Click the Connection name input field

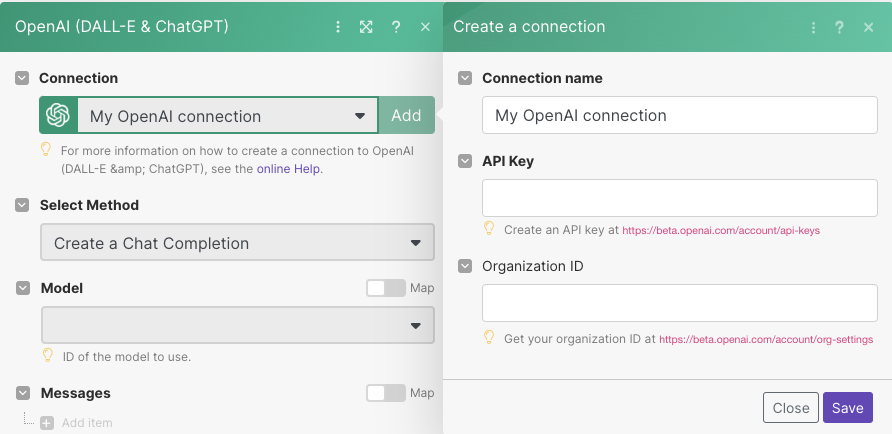click(680, 115)
